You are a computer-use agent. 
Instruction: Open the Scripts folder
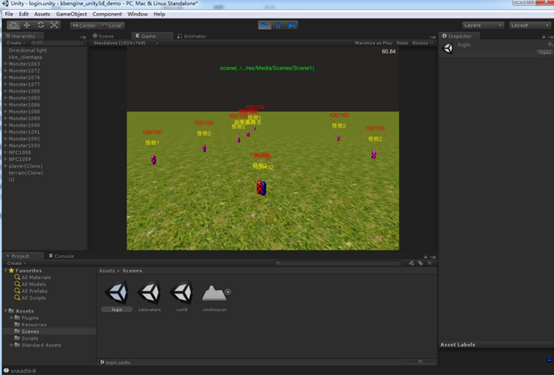[x=26, y=338]
